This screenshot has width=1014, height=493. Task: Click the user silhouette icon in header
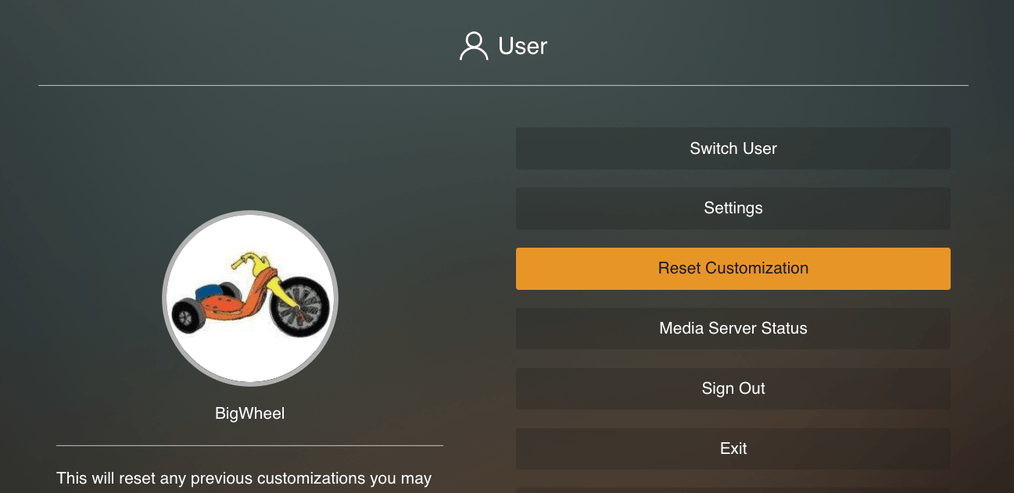pyautogui.click(x=473, y=46)
